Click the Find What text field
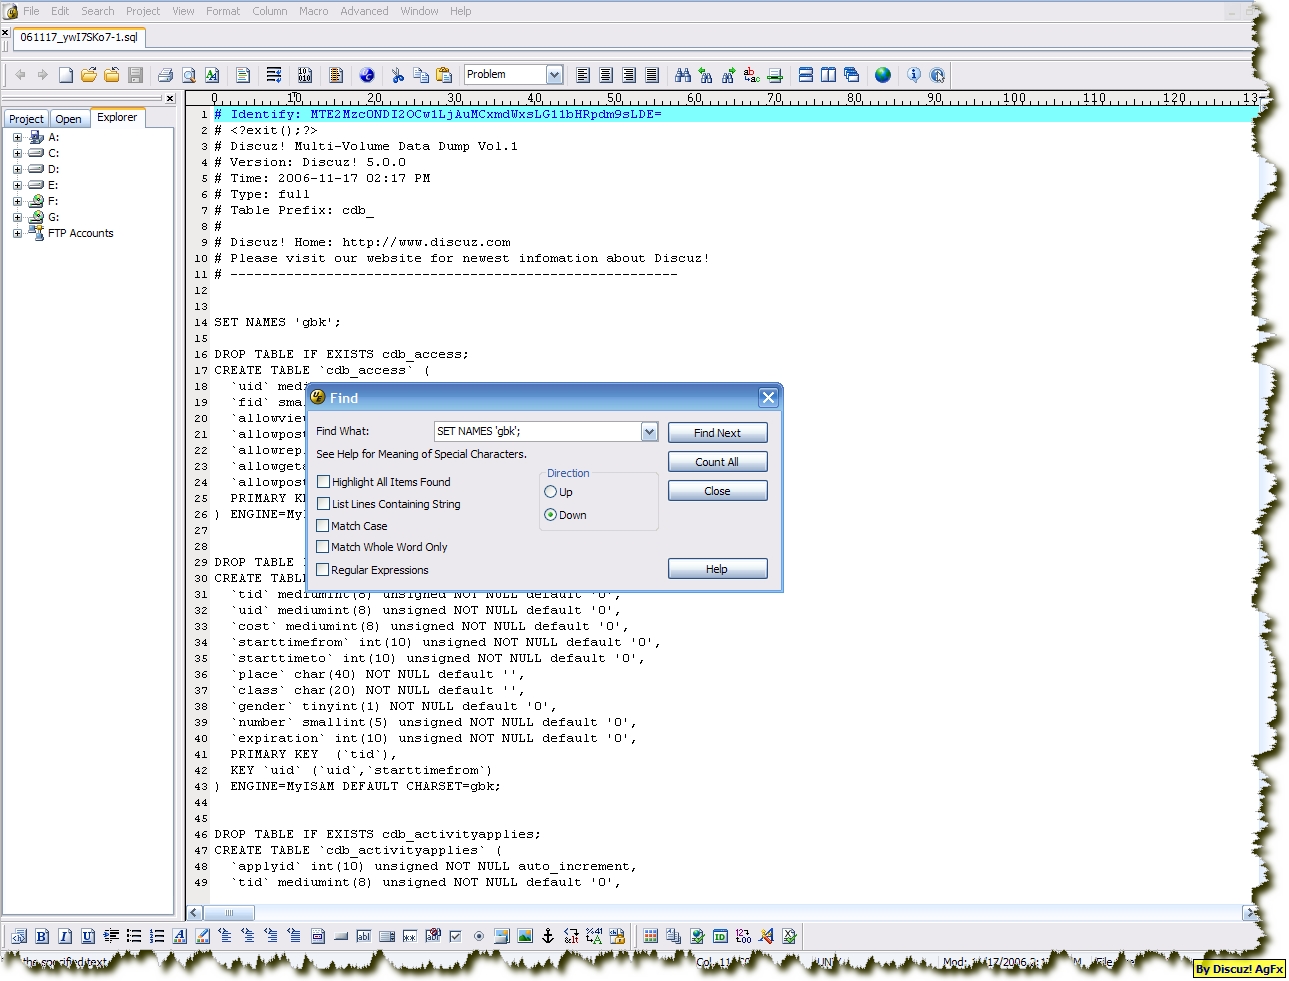Viewport: 1289px width, 981px height. (537, 432)
